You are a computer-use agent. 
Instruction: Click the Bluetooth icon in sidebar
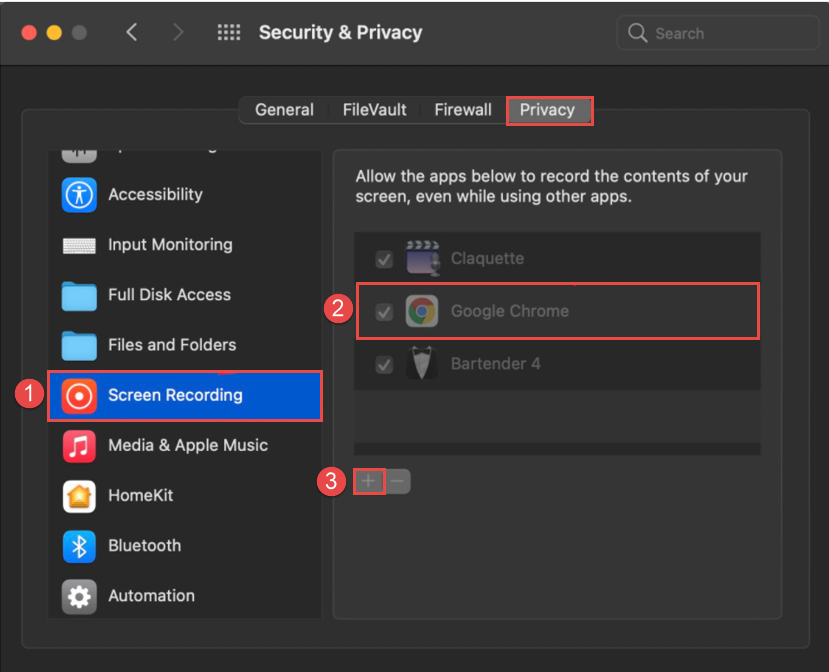coord(79,546)
